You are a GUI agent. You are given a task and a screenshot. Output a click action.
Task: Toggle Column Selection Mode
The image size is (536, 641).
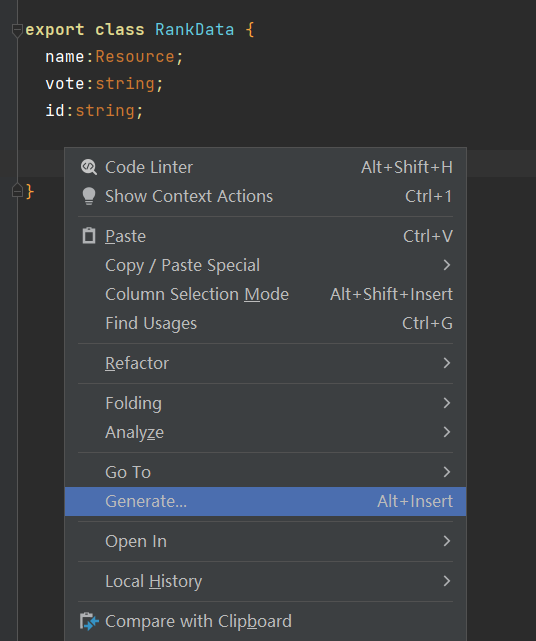[265, 294]
